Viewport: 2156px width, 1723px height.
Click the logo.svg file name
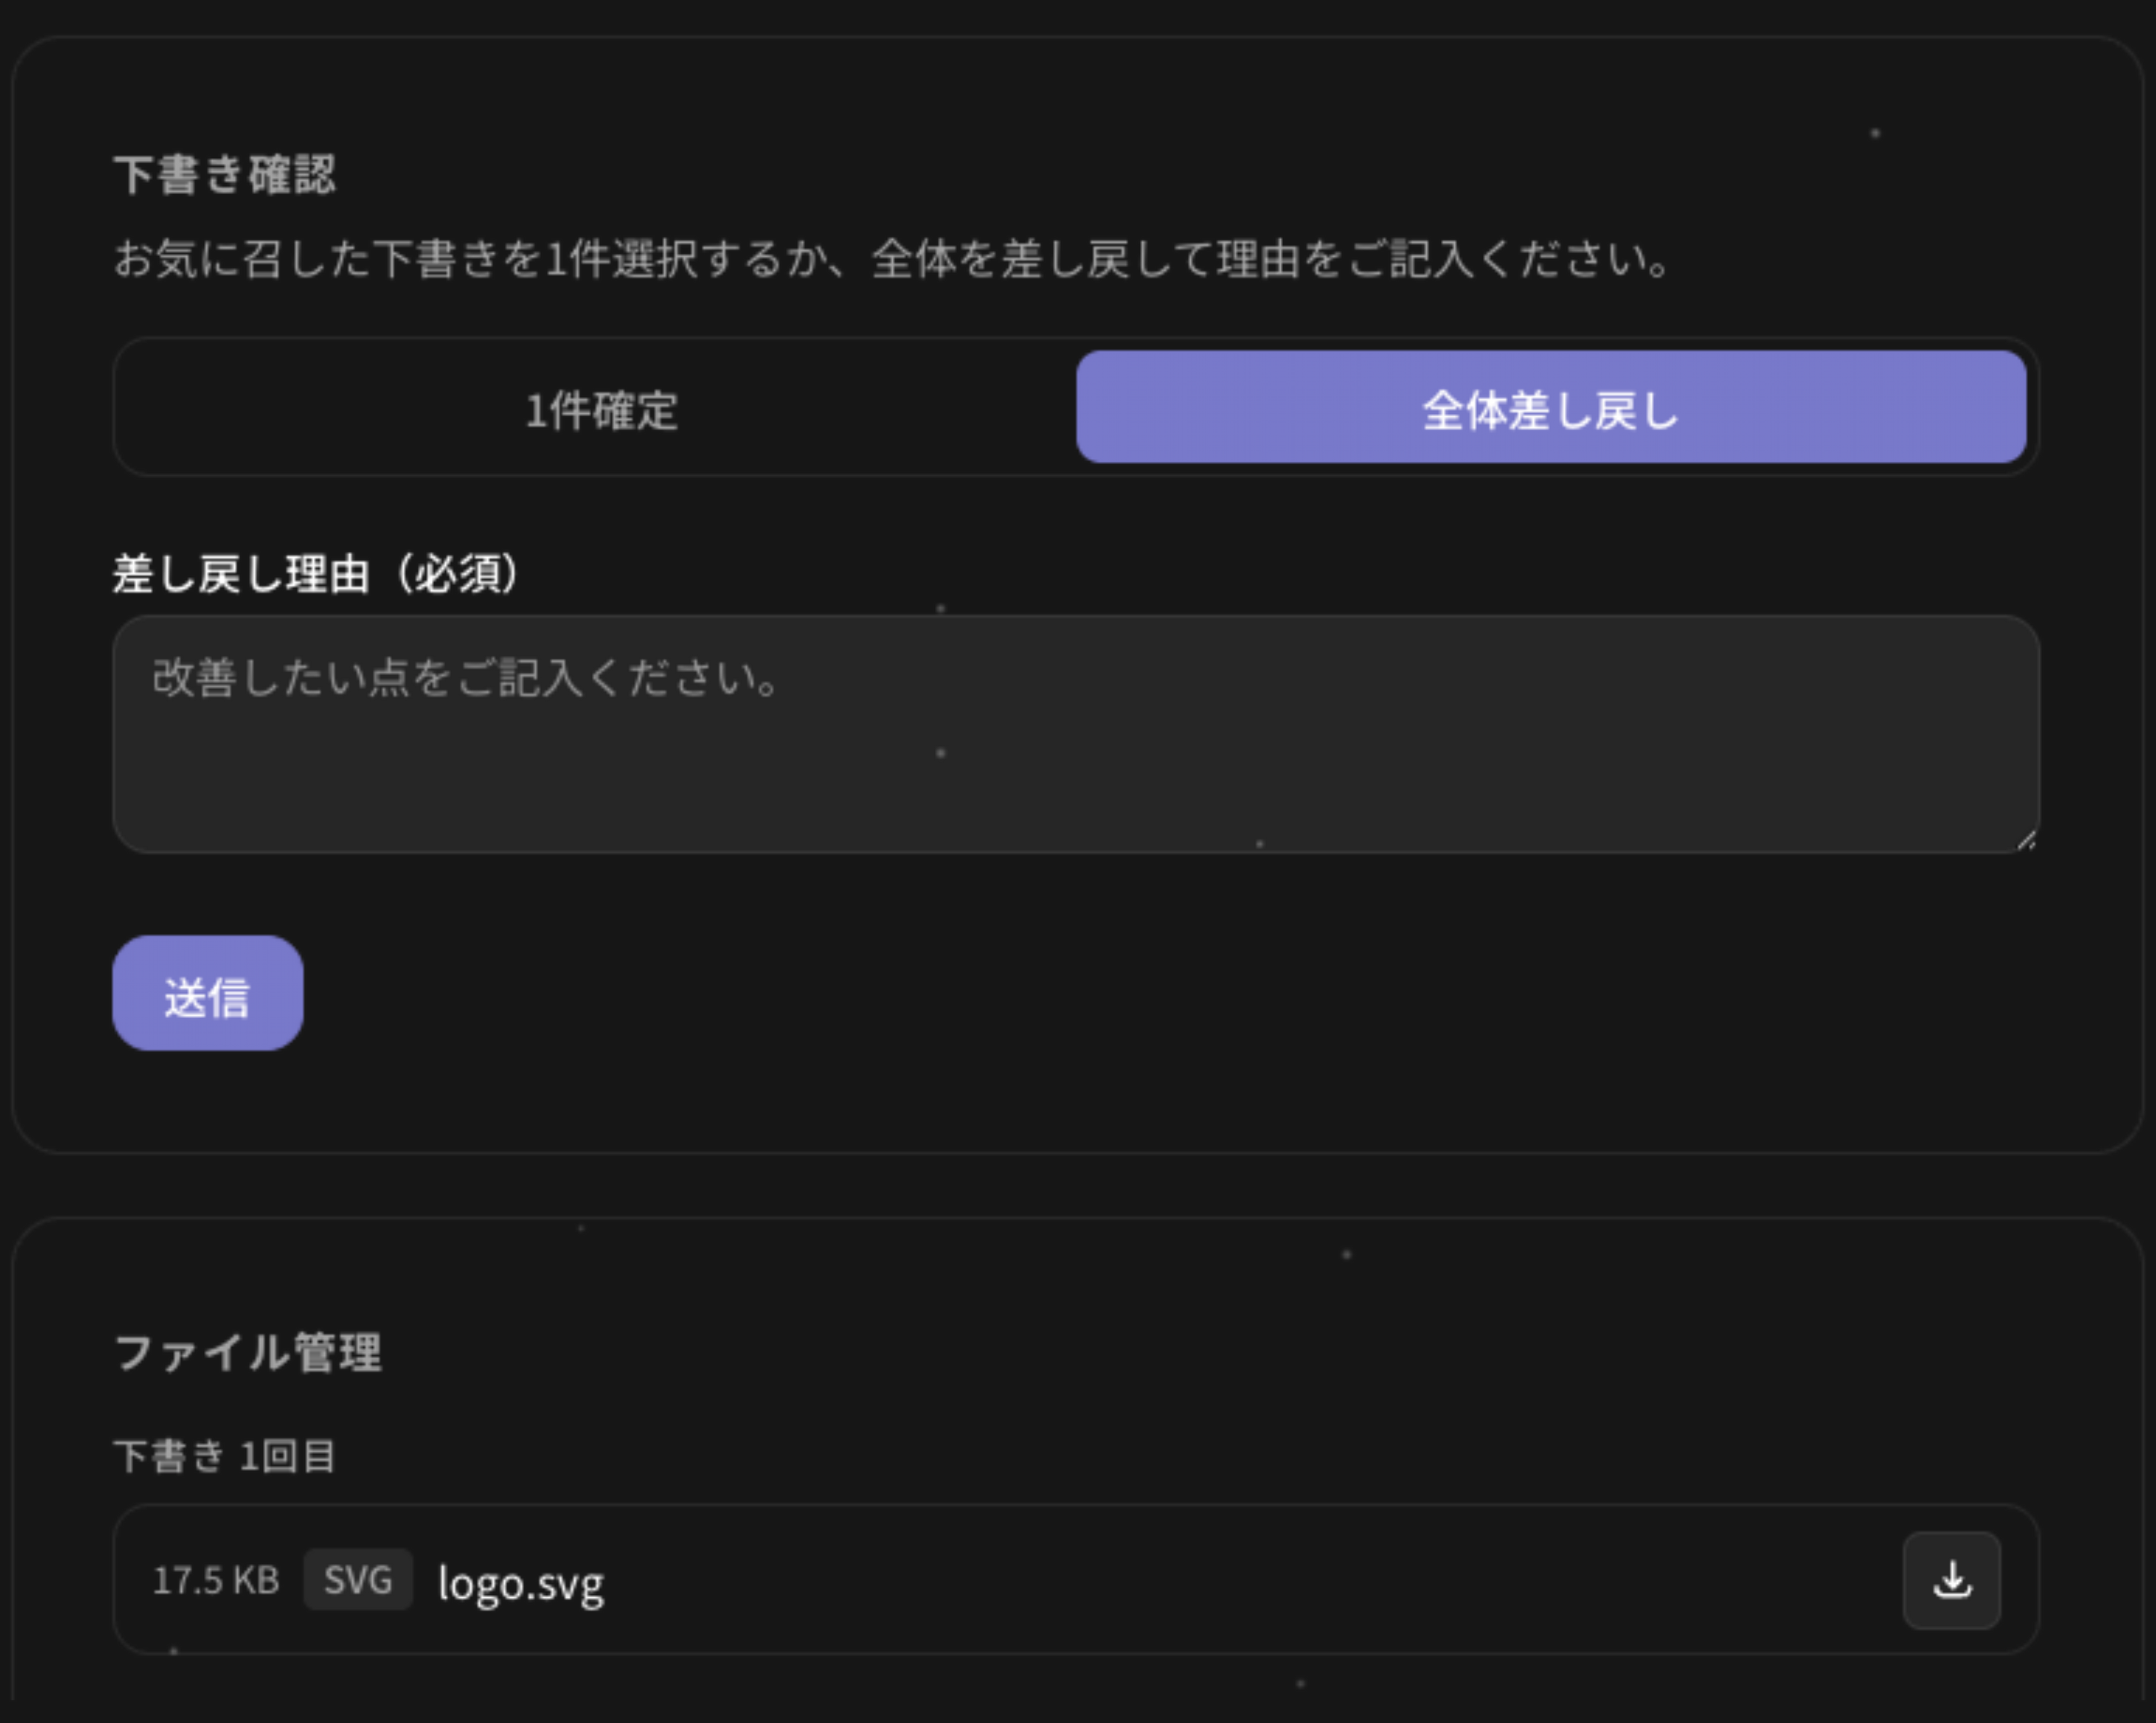(x=521, y=1582)
